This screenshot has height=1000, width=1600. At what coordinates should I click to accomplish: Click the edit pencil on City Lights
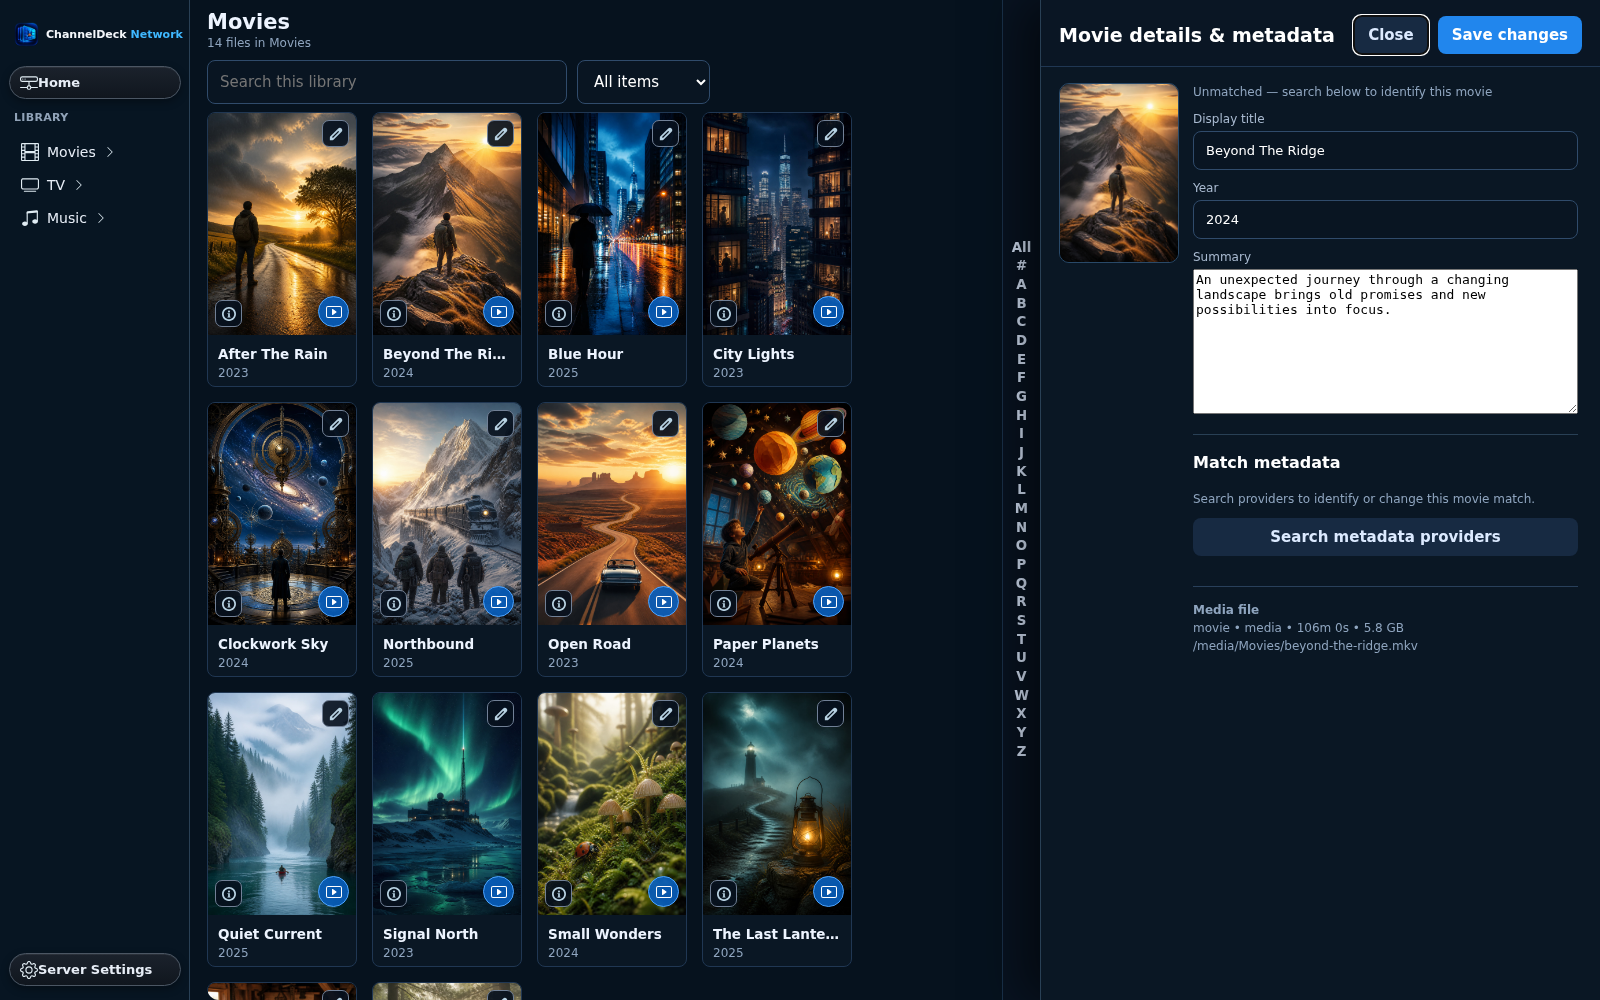point(831,134)
